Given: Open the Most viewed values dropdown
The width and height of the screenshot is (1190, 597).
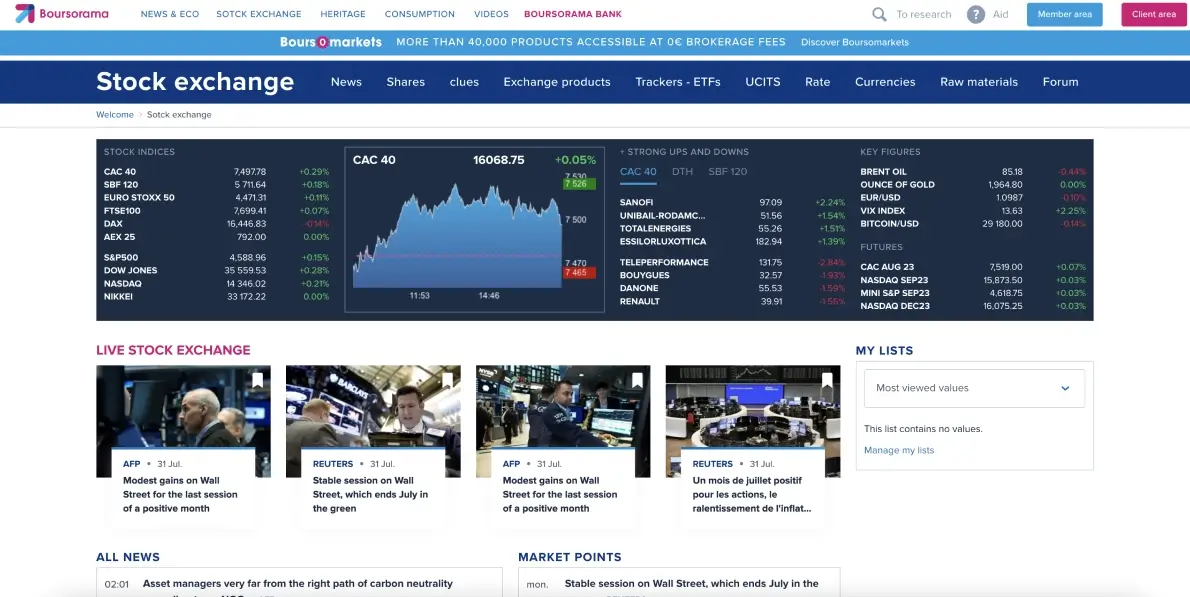Looking at the screenshot, I should tap(974, 388).
